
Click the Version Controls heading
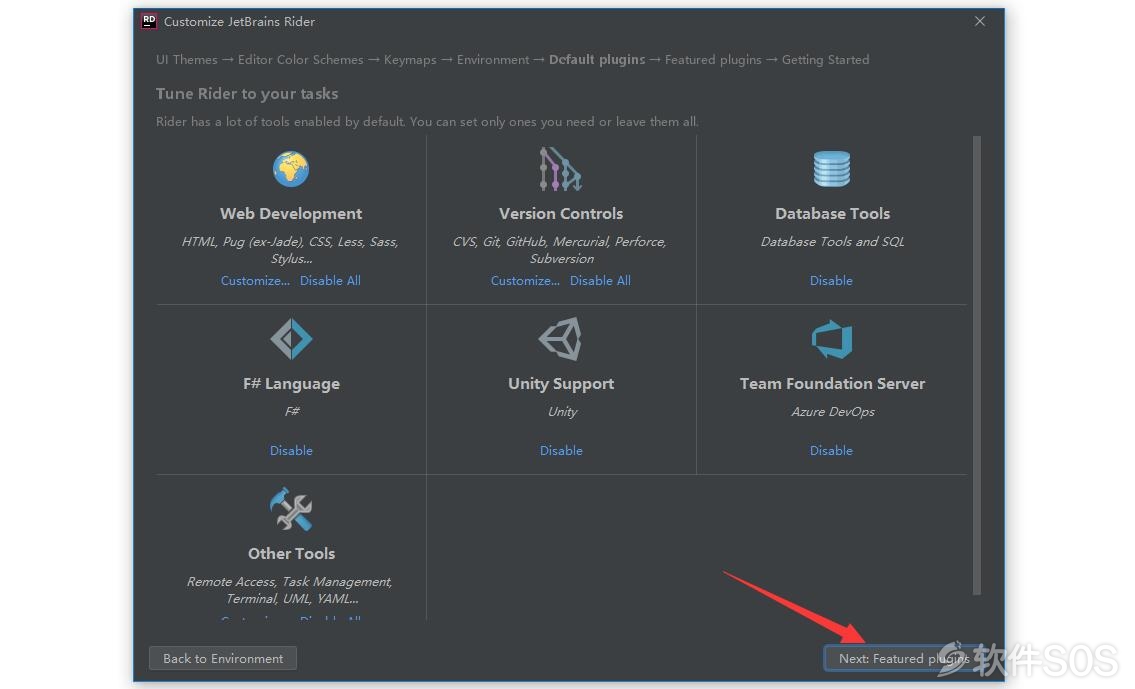pyautogui.click(x=561, y=214)
